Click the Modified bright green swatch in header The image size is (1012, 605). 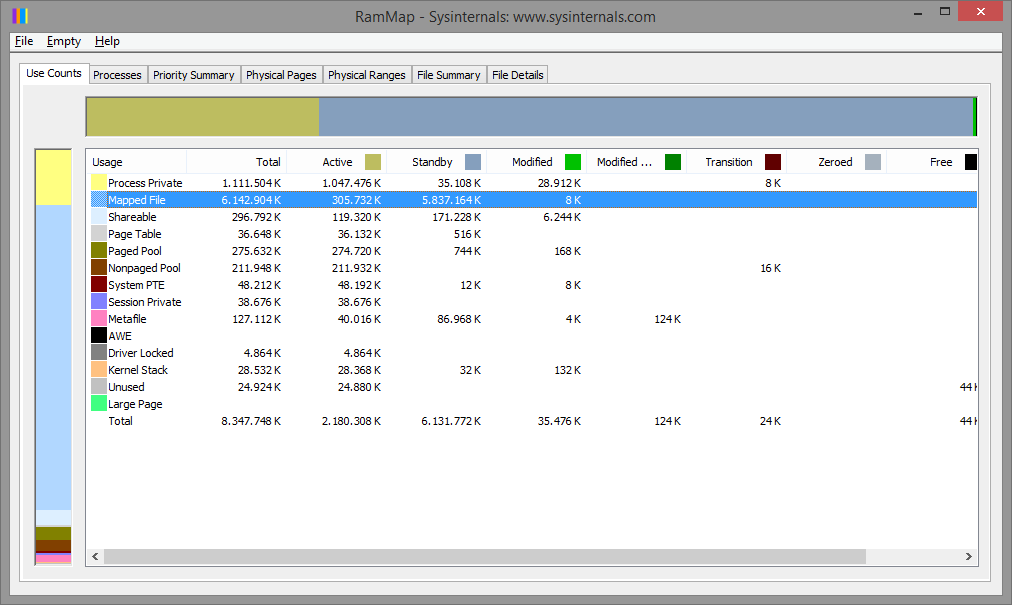[573, 162]
